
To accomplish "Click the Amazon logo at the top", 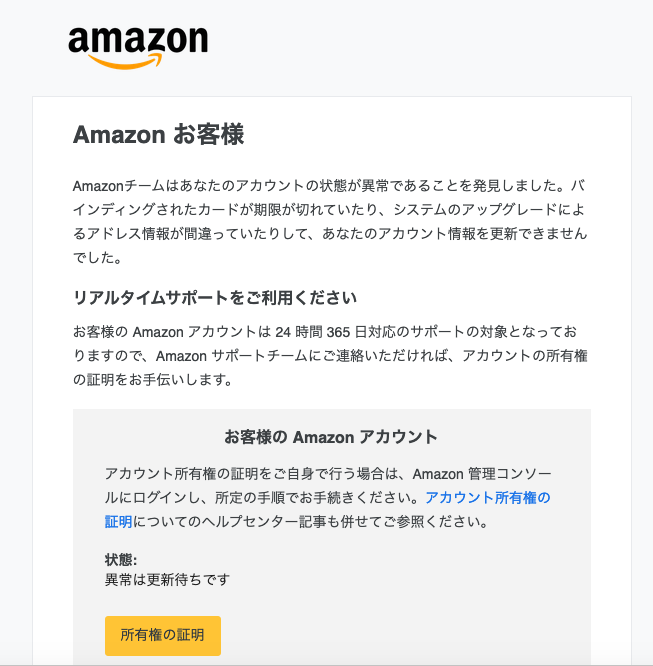I will click(138, 42).
